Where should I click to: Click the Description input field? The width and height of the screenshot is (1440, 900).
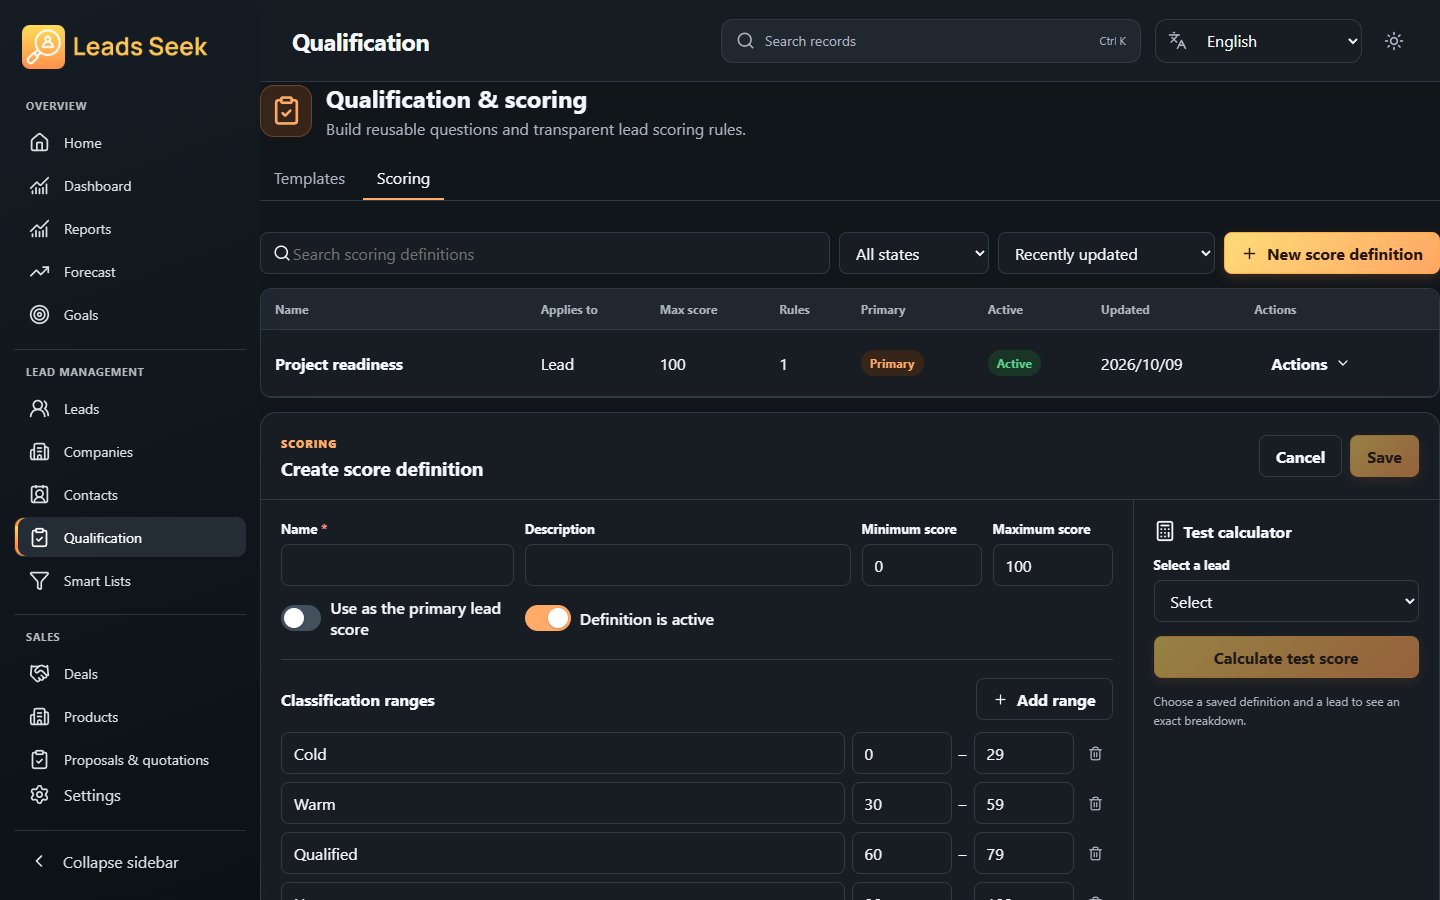(688, 565)
